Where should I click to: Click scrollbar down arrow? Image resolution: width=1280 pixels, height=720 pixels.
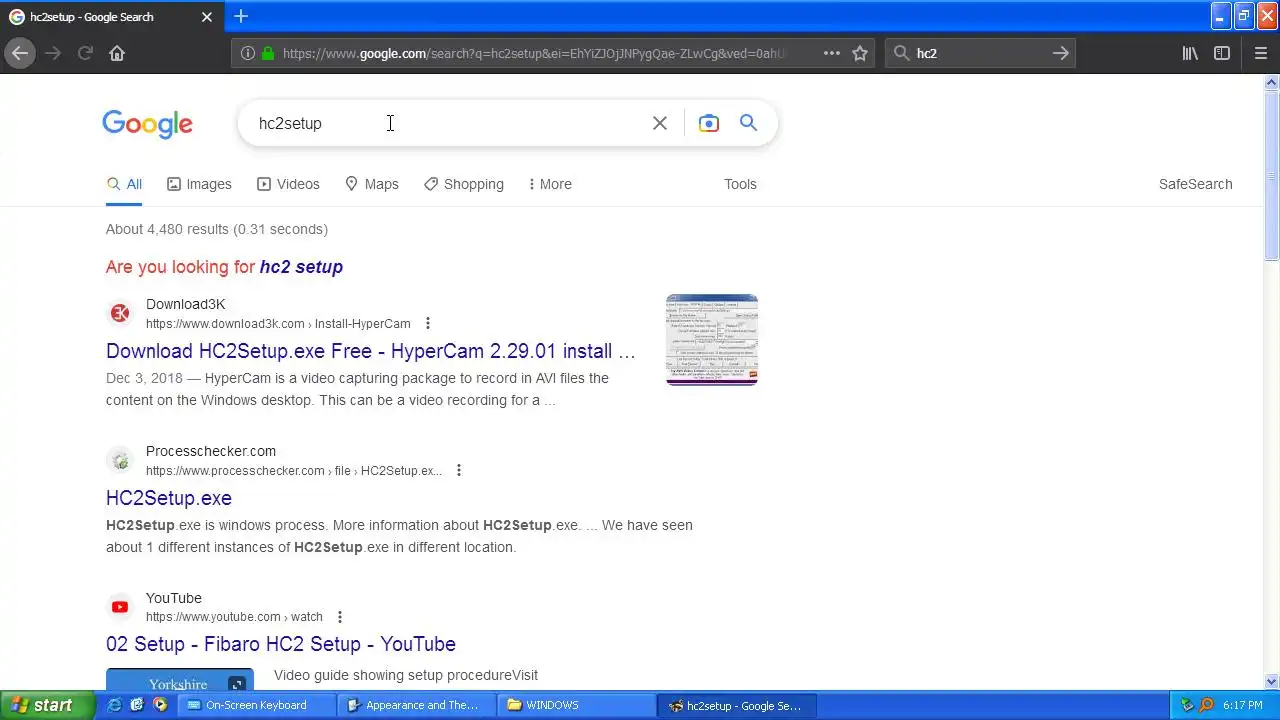[x=1272, y=682]
